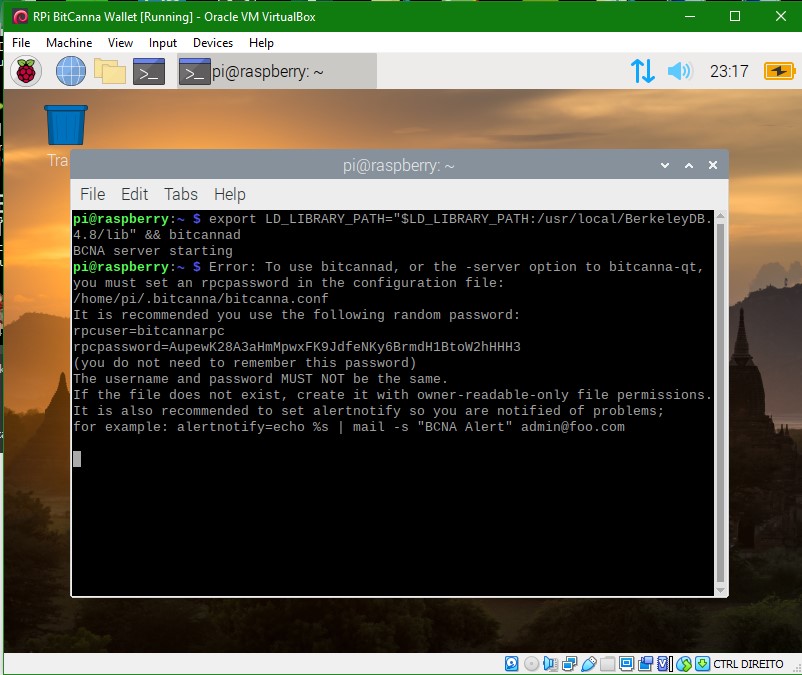
Task: Click the CTRL DIREITO host key label
Action: click(748, 664)
